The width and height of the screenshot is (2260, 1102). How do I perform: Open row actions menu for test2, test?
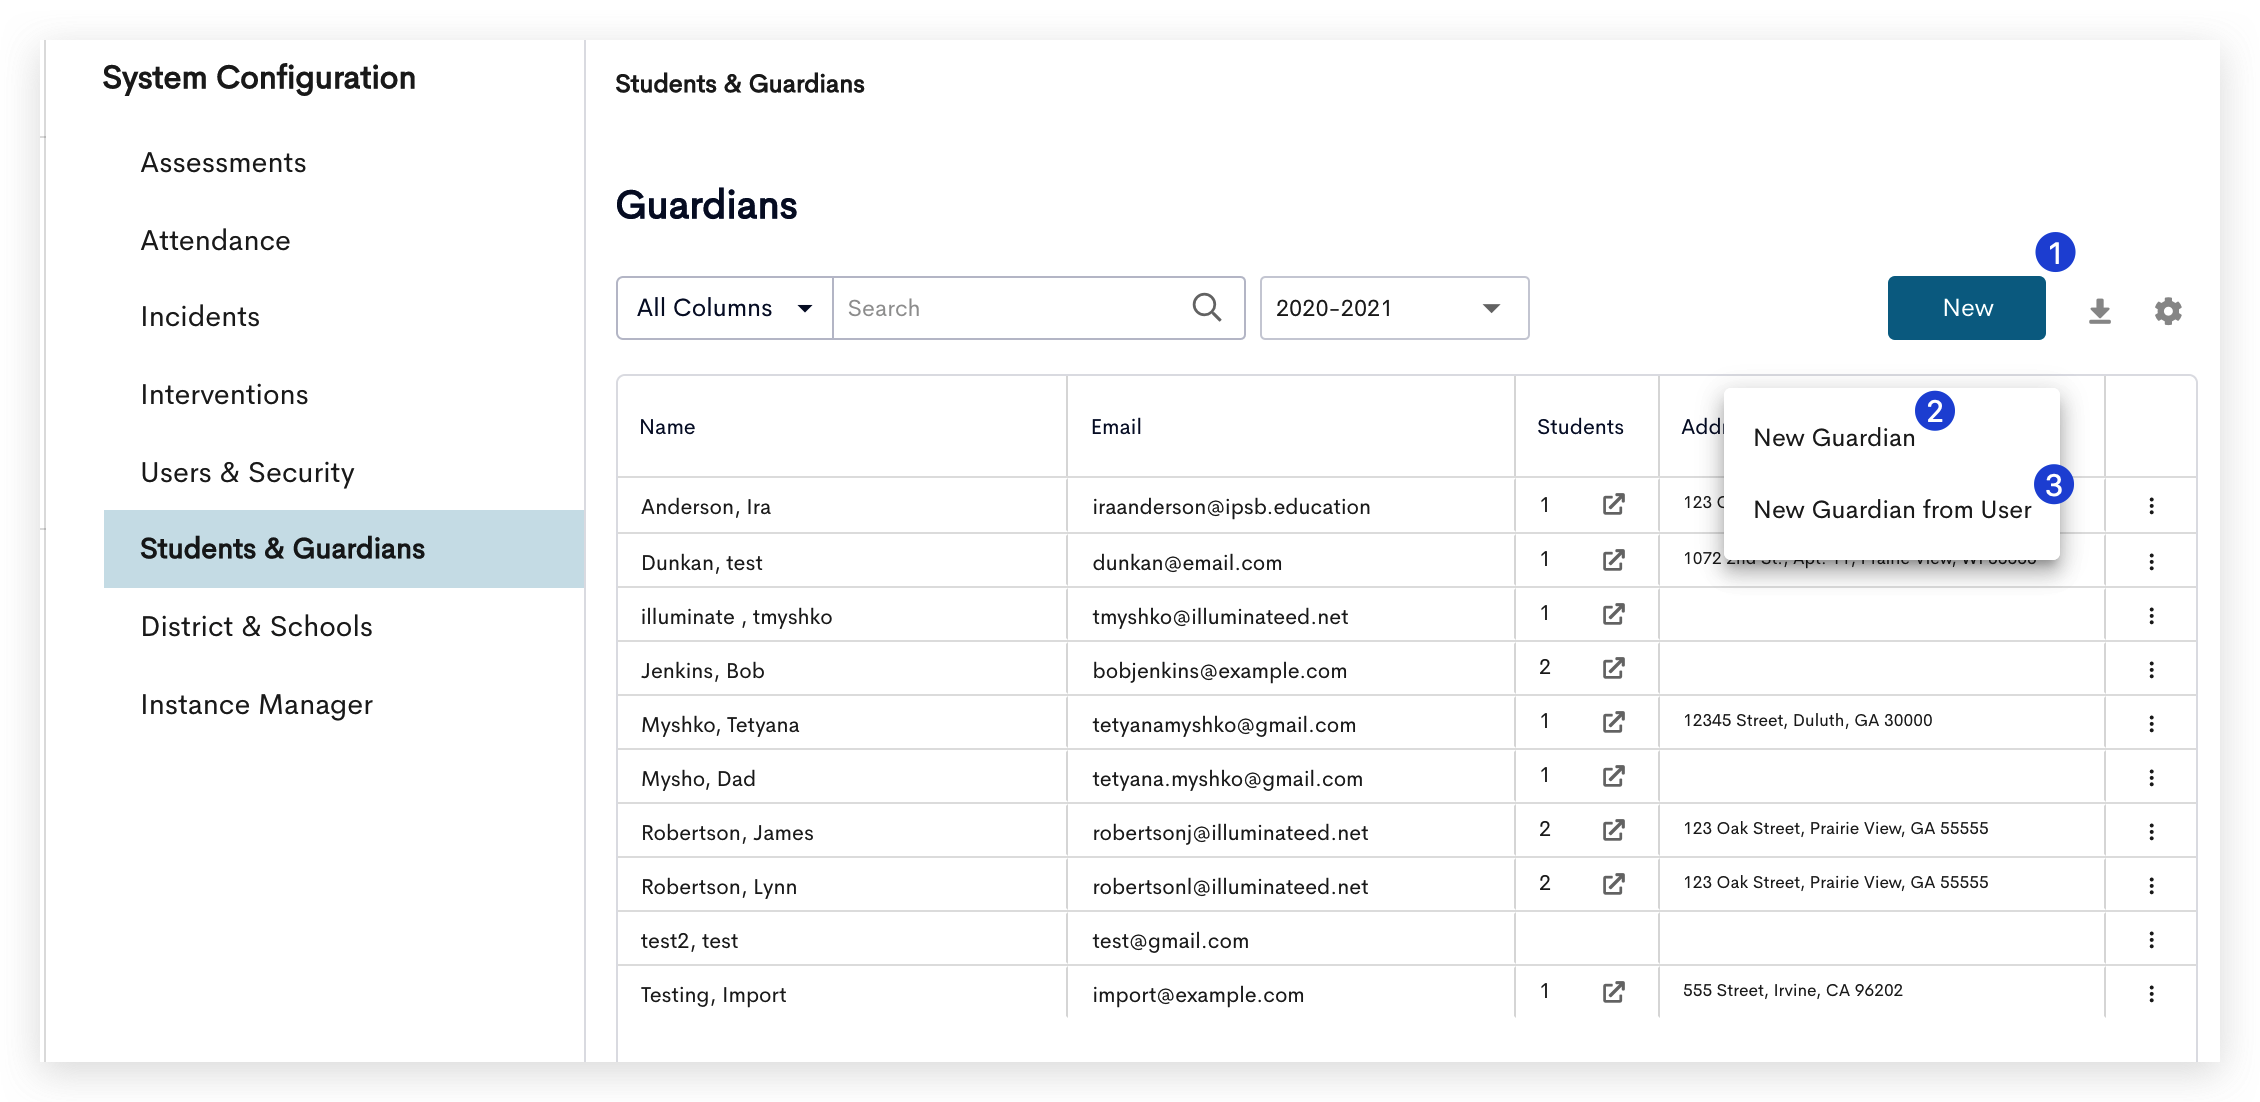click(x=2151, y=940)
